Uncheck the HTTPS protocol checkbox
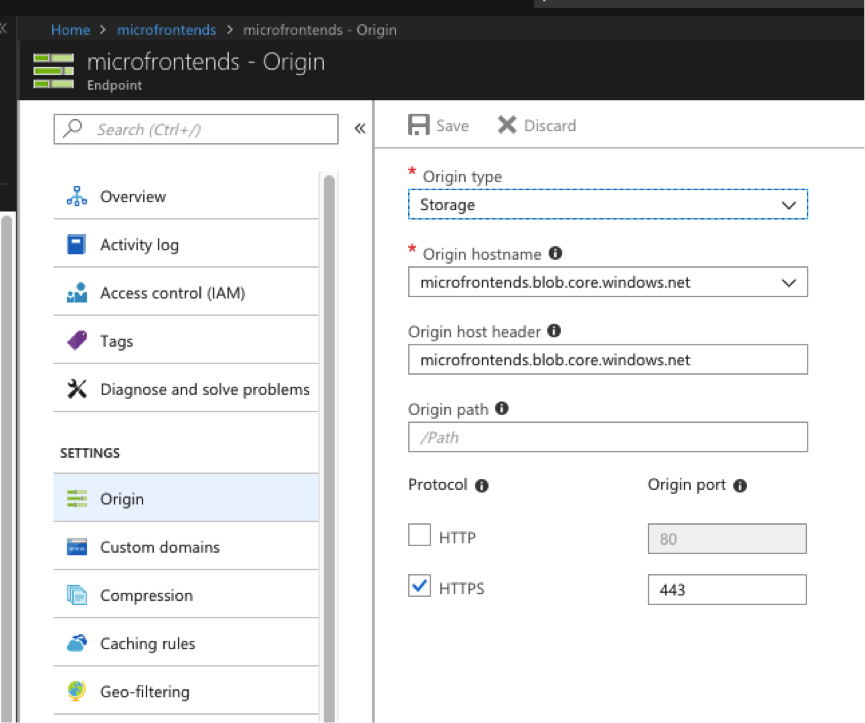This screenshot has height=723, width=865. point(419,586)
